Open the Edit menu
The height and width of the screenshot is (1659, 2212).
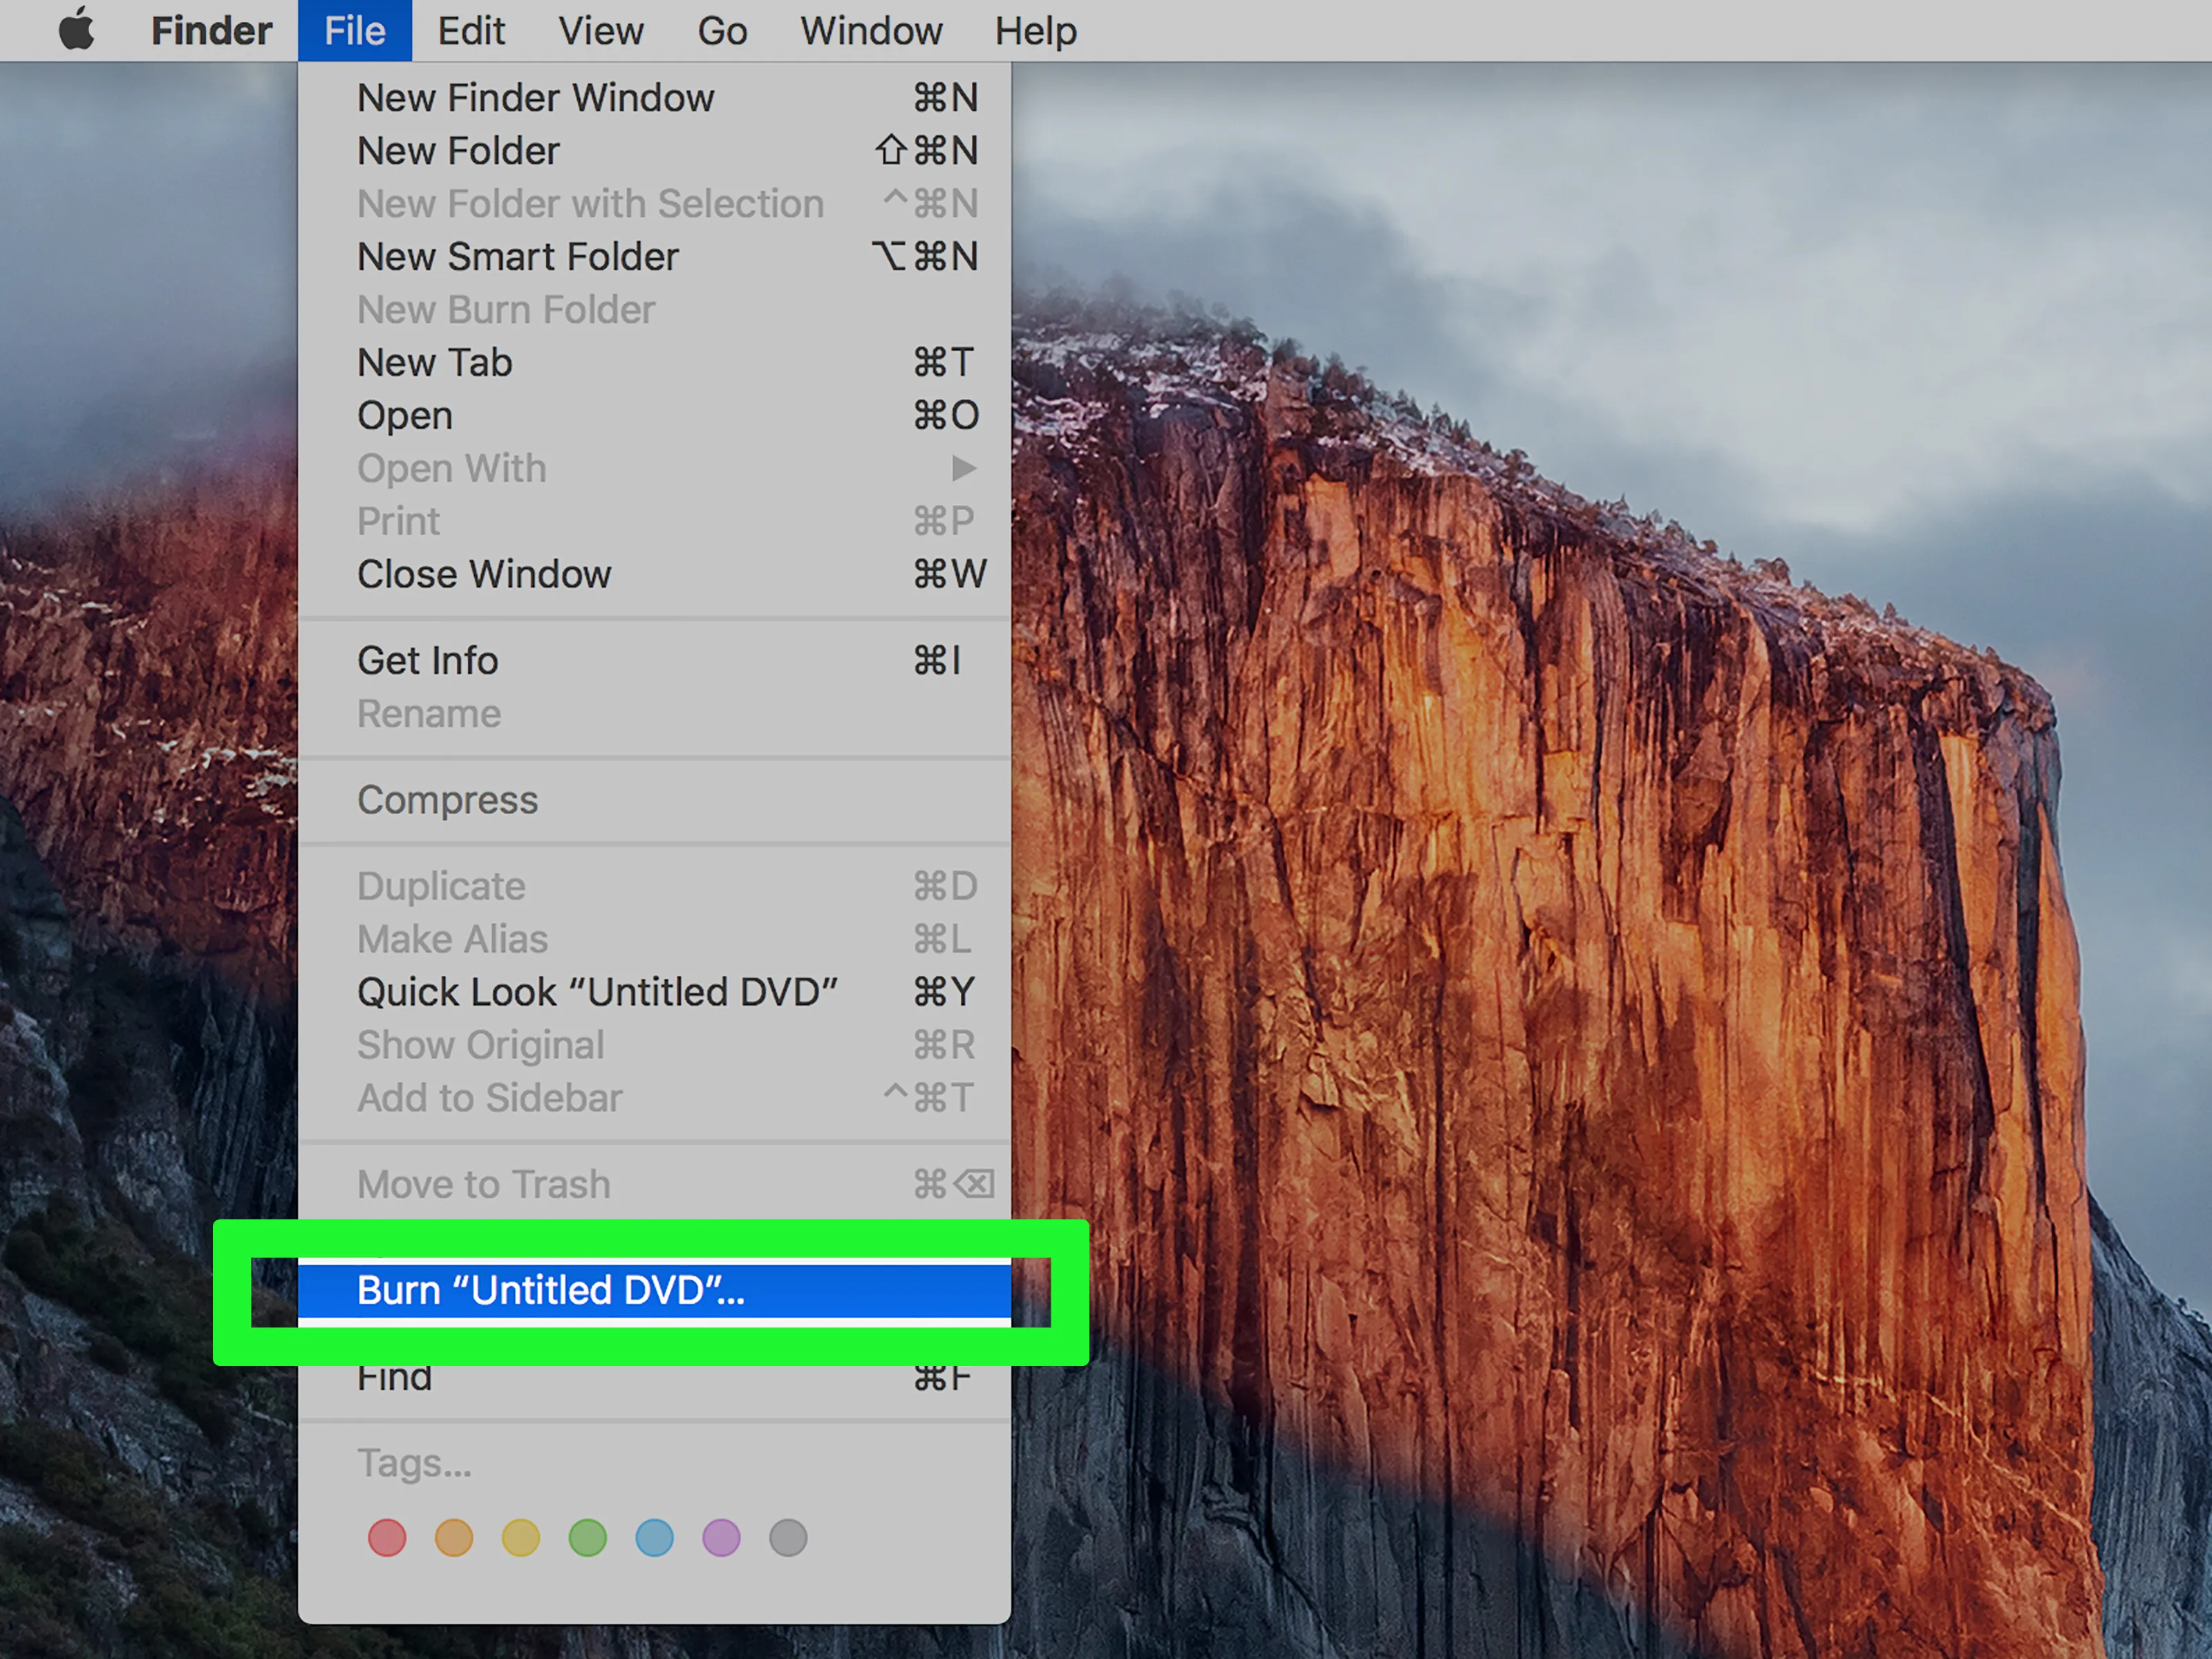[471, 31]
